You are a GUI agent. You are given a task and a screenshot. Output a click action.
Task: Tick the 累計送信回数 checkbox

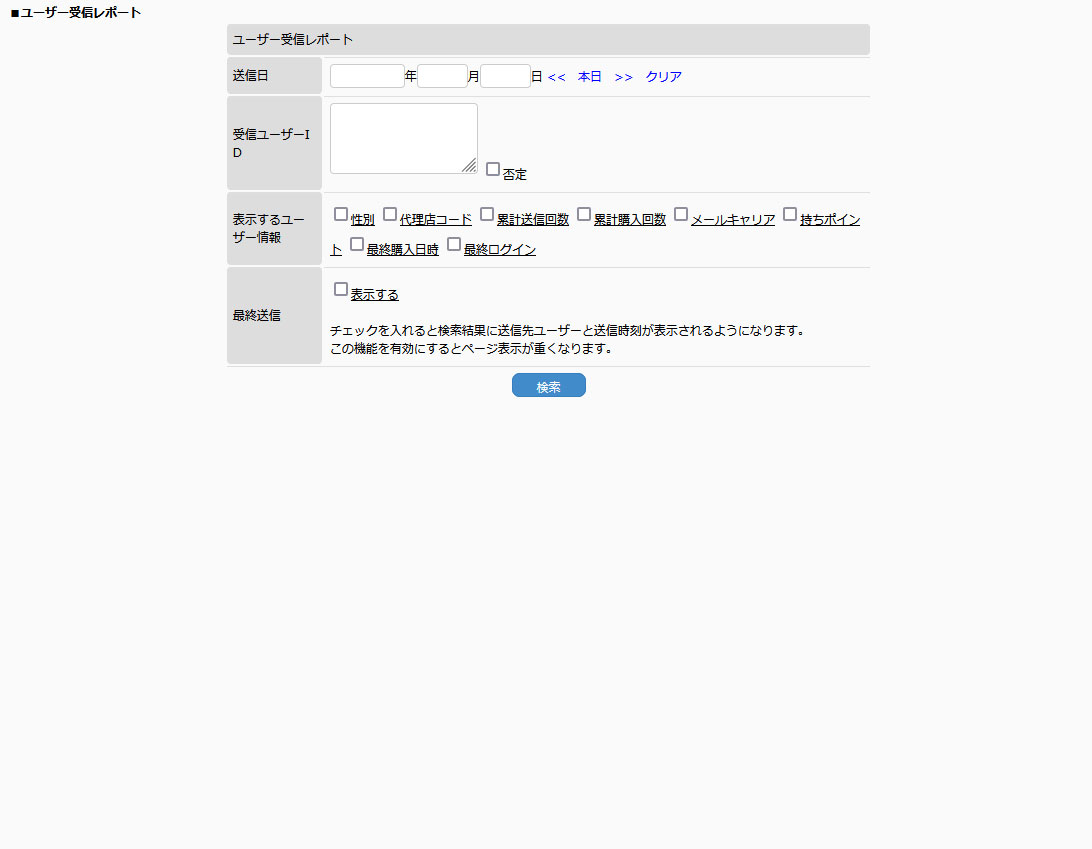click(487, 214)
